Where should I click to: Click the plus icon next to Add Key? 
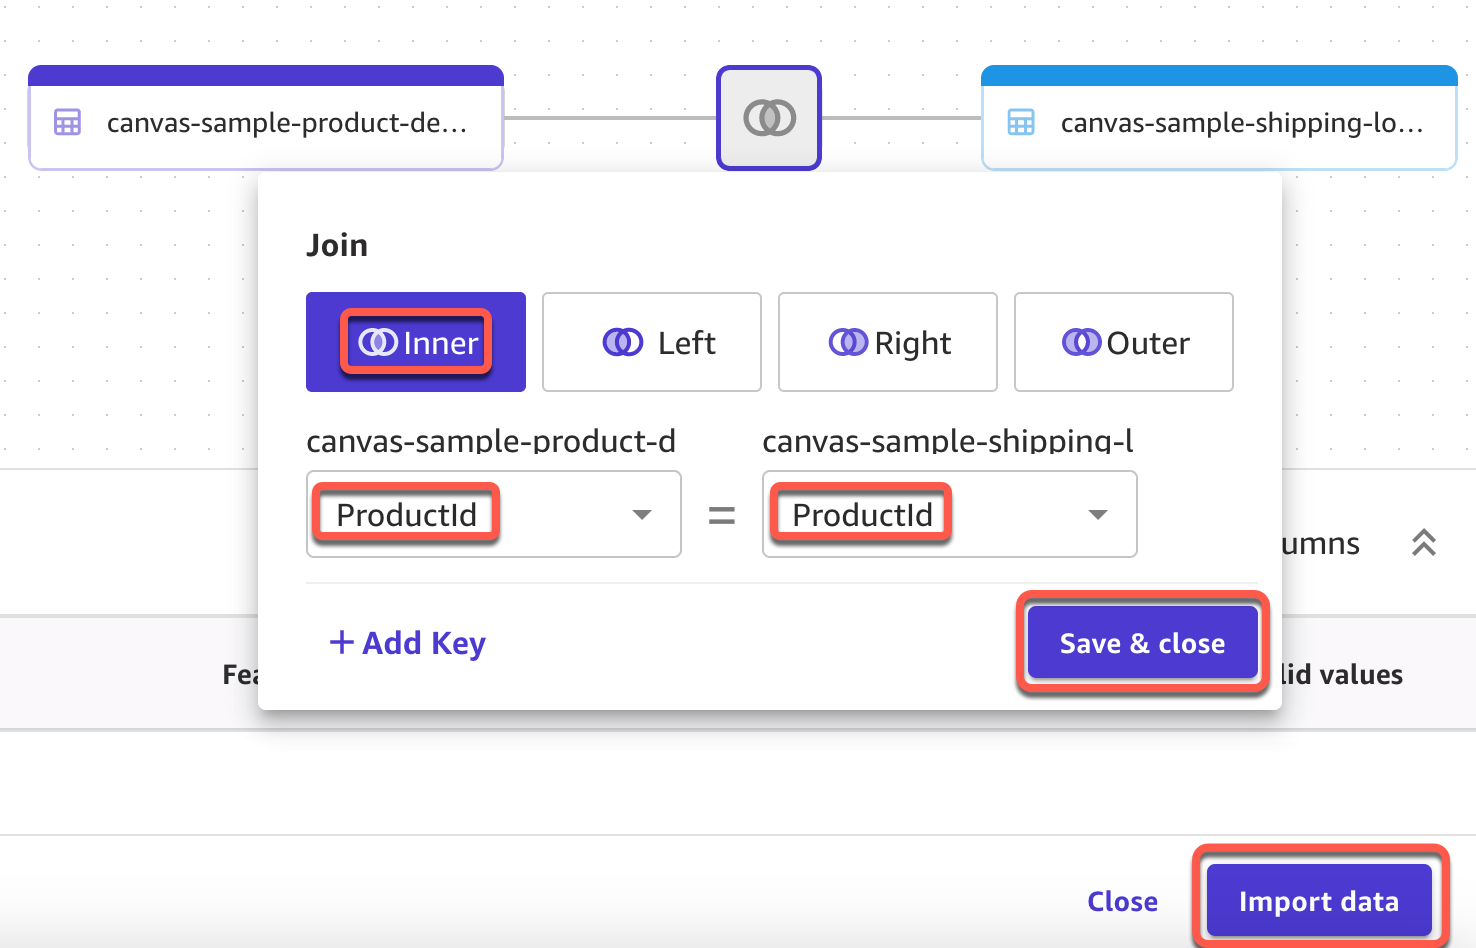341,642
